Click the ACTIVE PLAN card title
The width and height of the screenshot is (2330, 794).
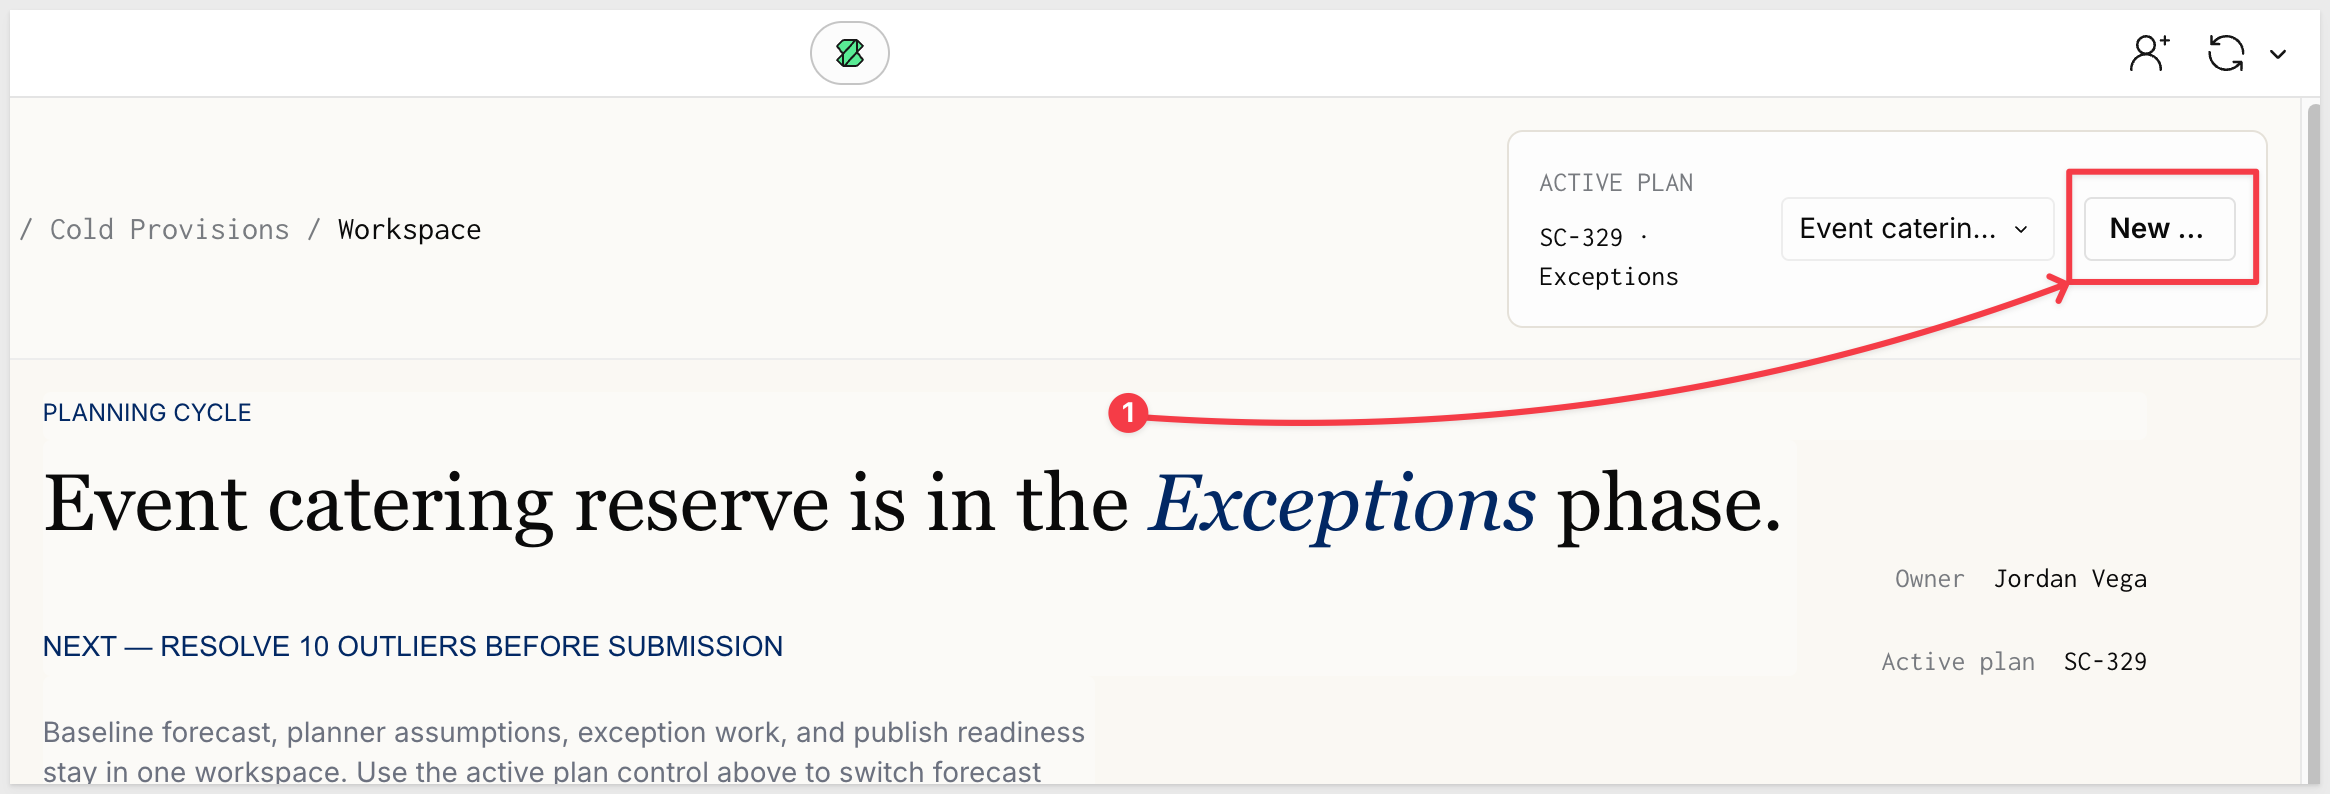[1616, 183]
